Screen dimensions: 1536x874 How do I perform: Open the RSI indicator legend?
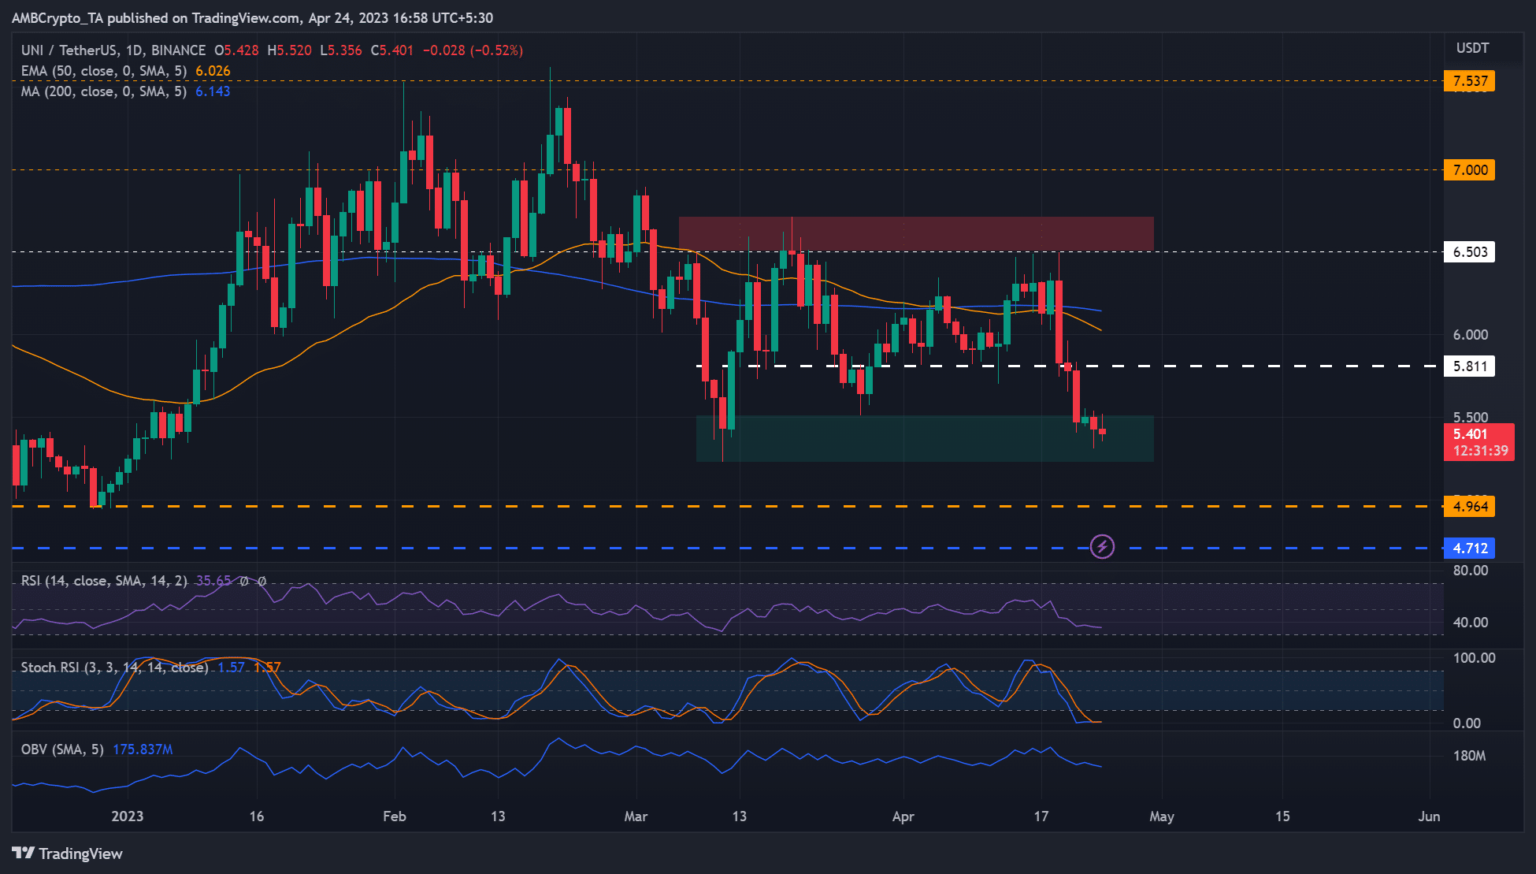pyautogui.click(x=103, y=581)
